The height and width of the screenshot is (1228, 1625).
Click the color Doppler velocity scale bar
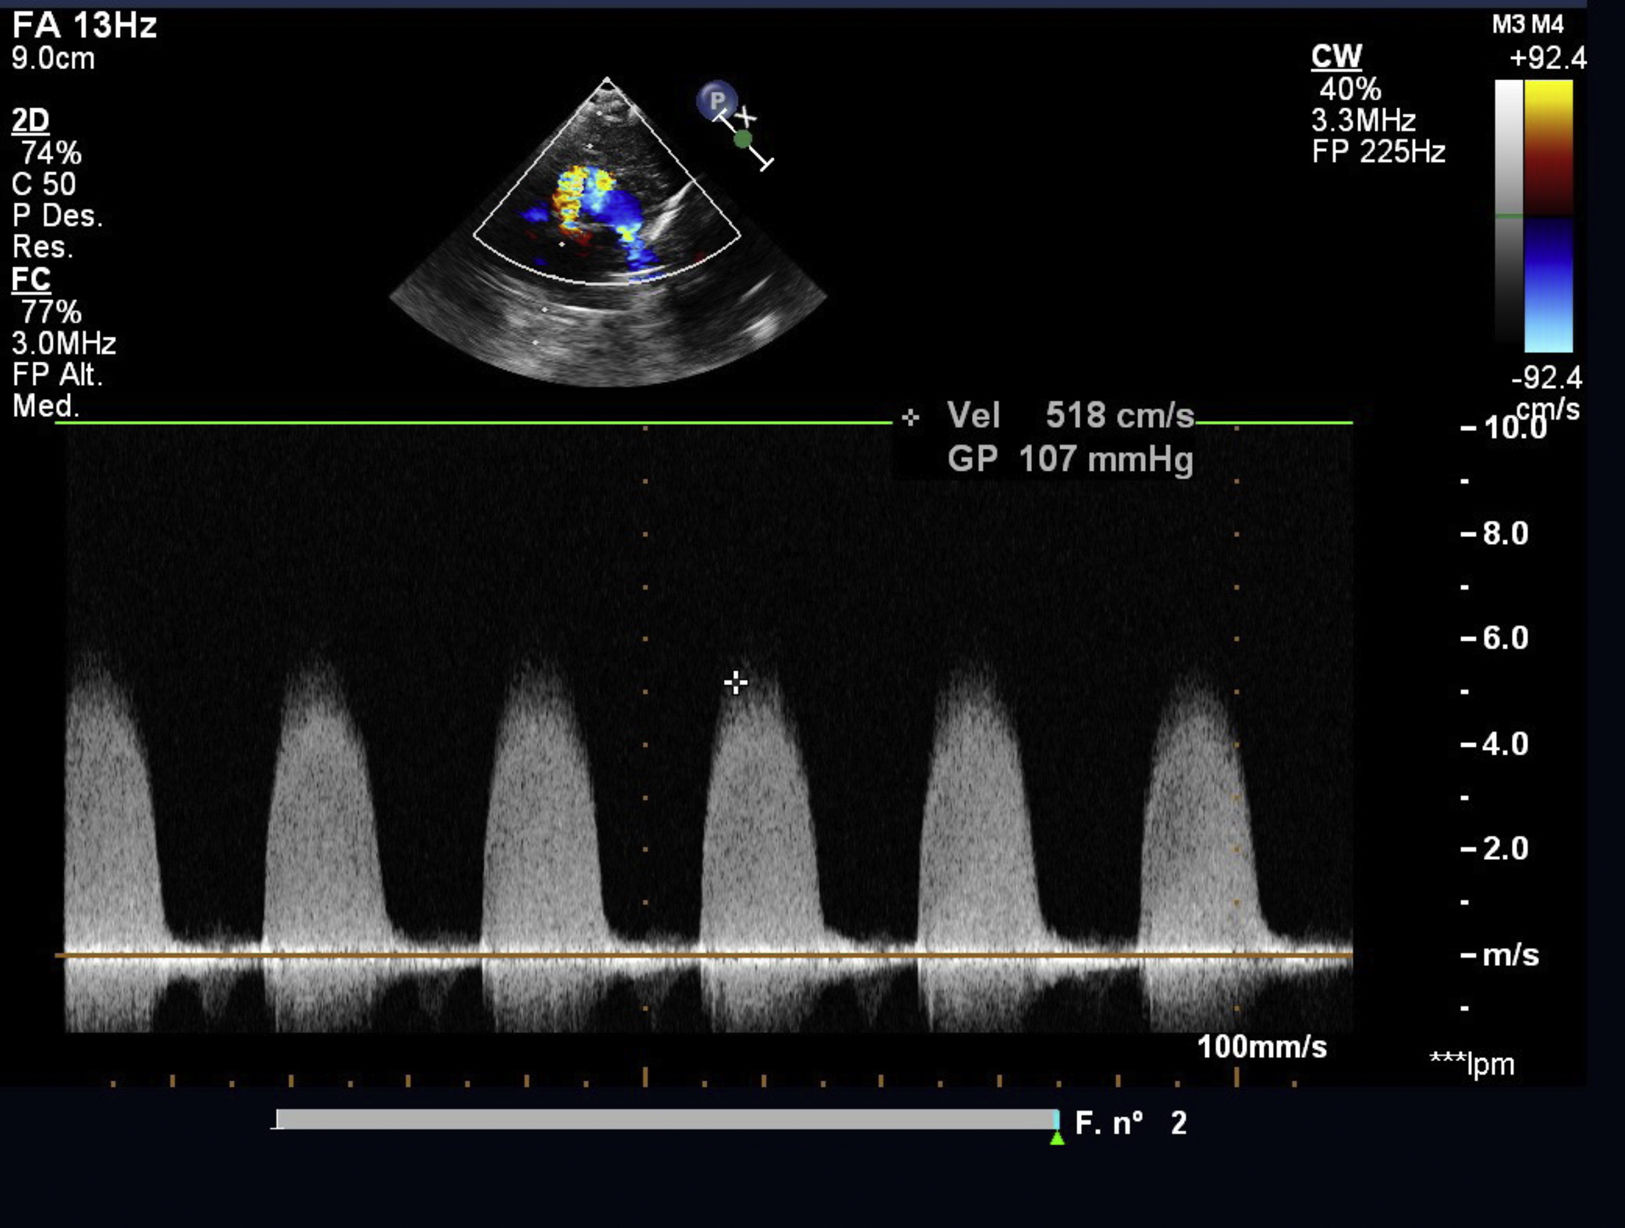1548,216
